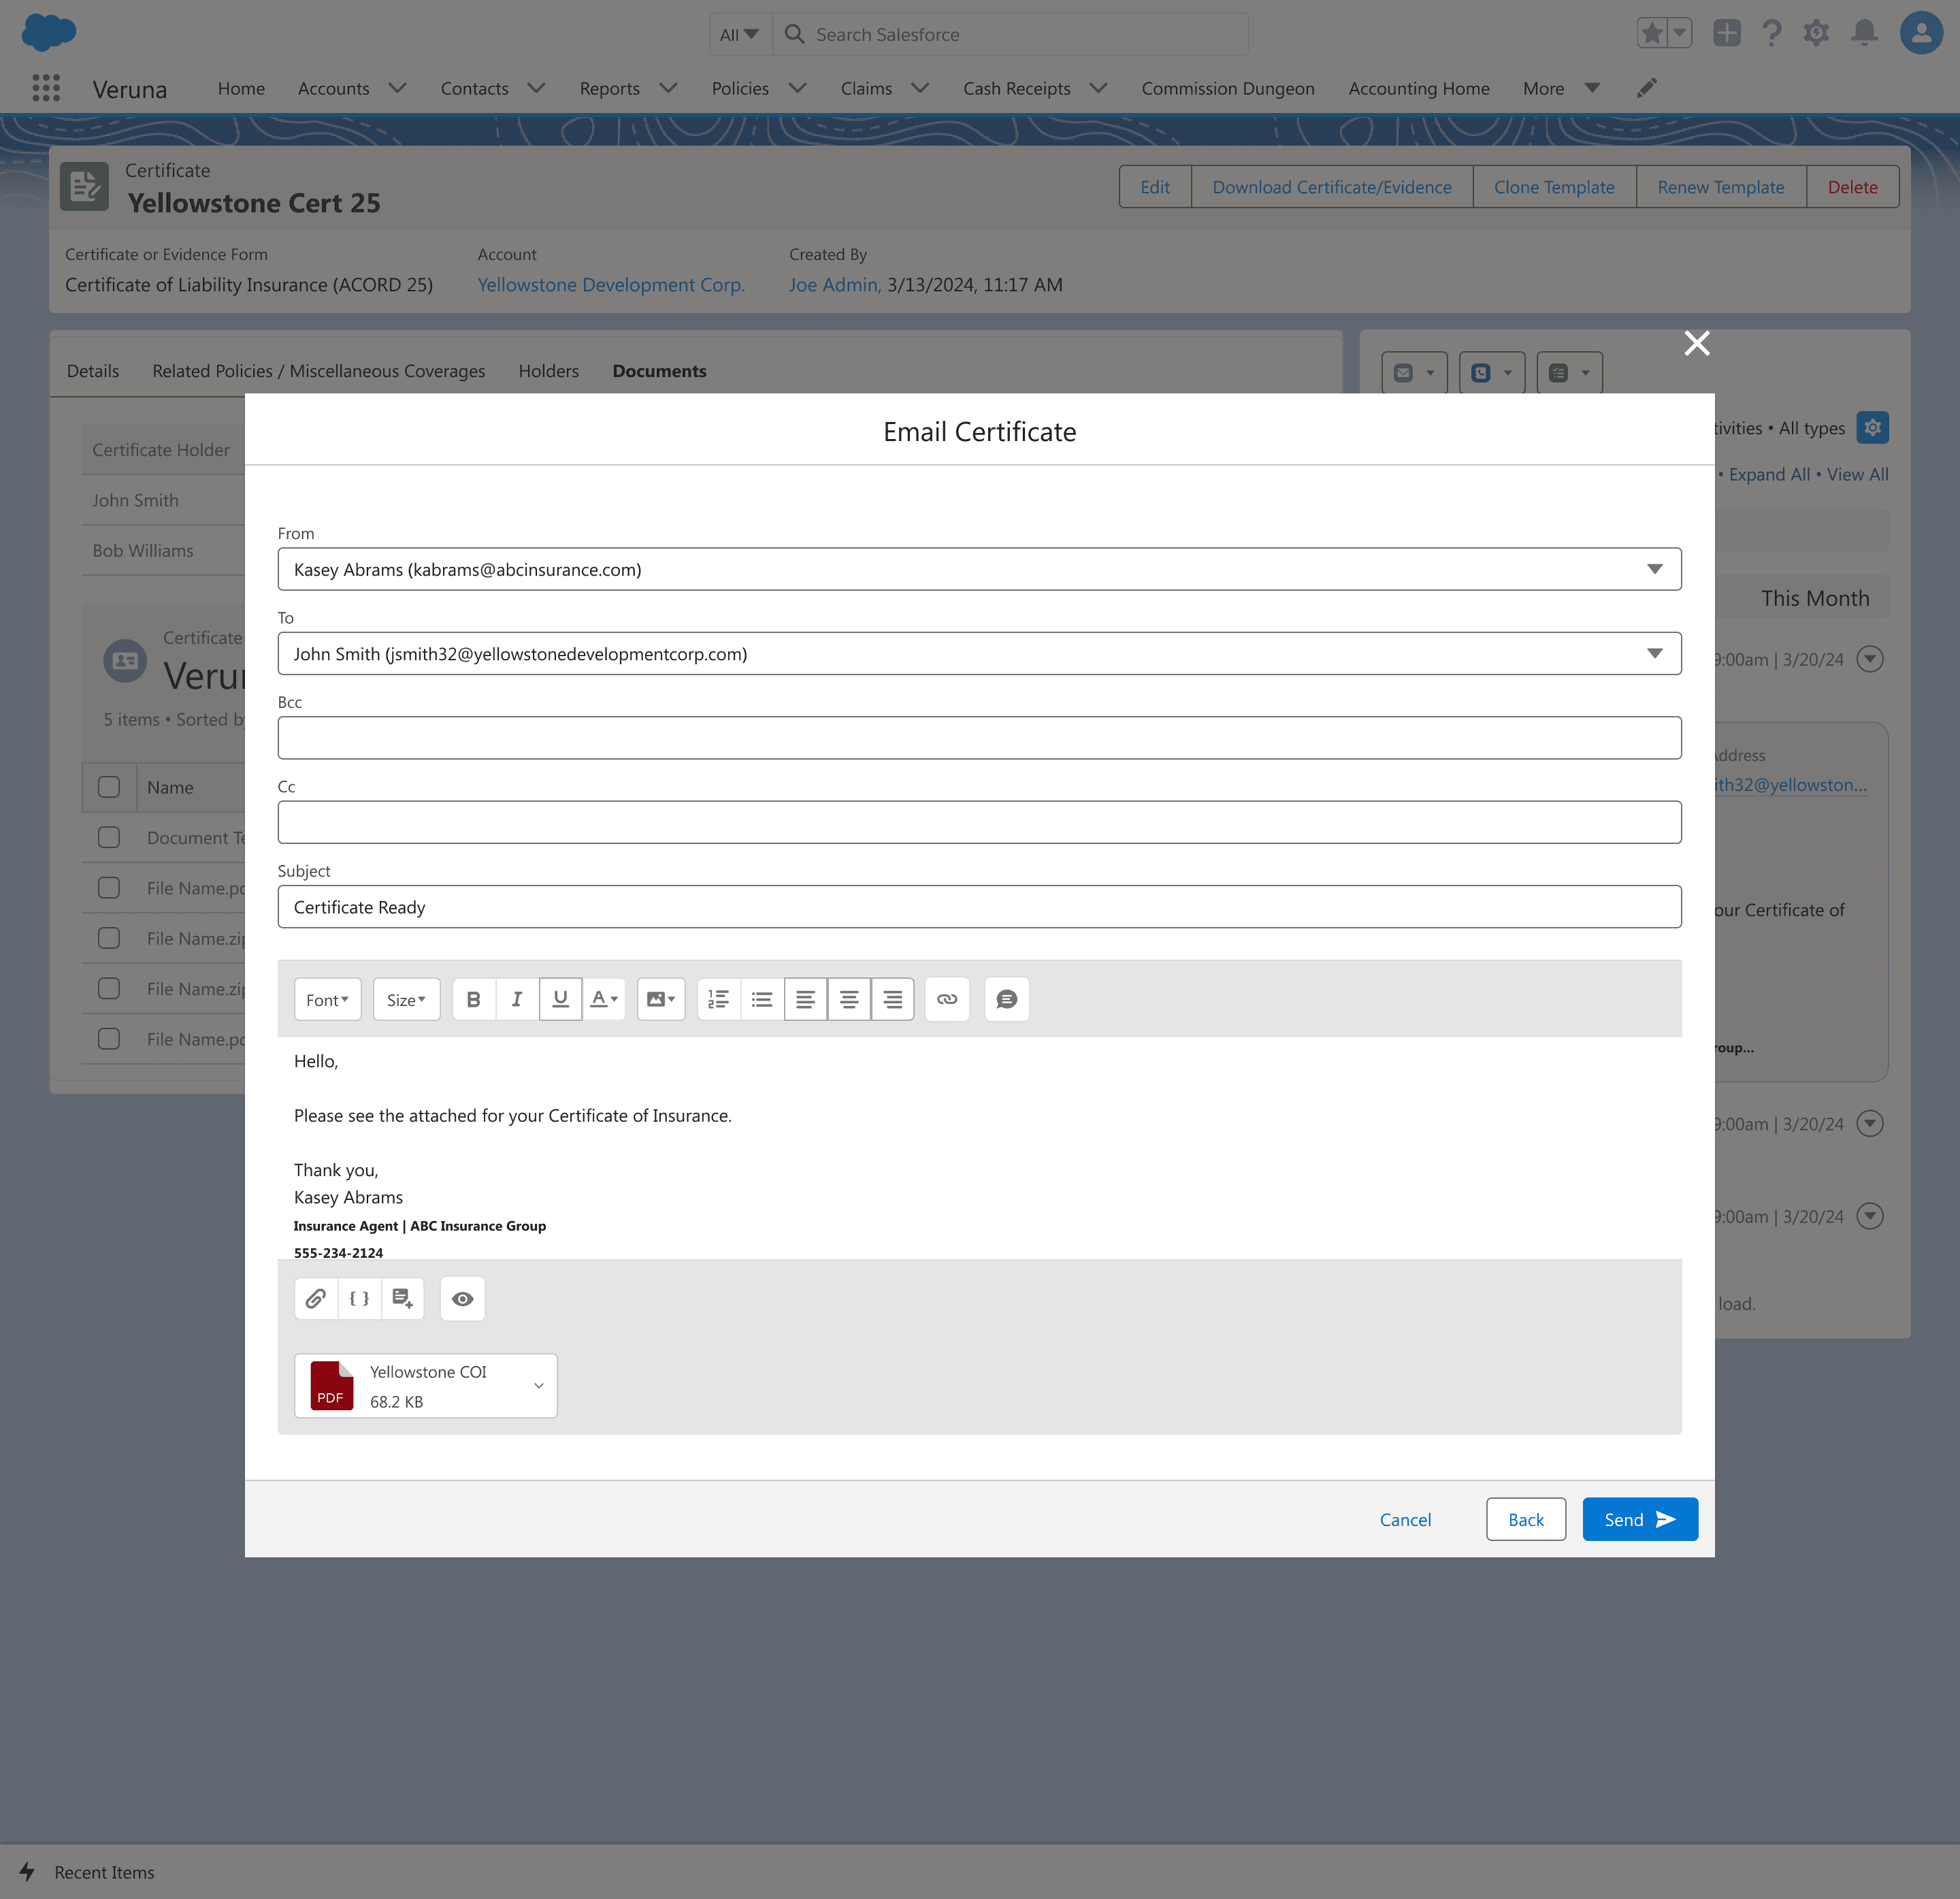Align email text to the right
Image resolution: width=1960 pixels, height=1899 pixels.
click(893, 999)
